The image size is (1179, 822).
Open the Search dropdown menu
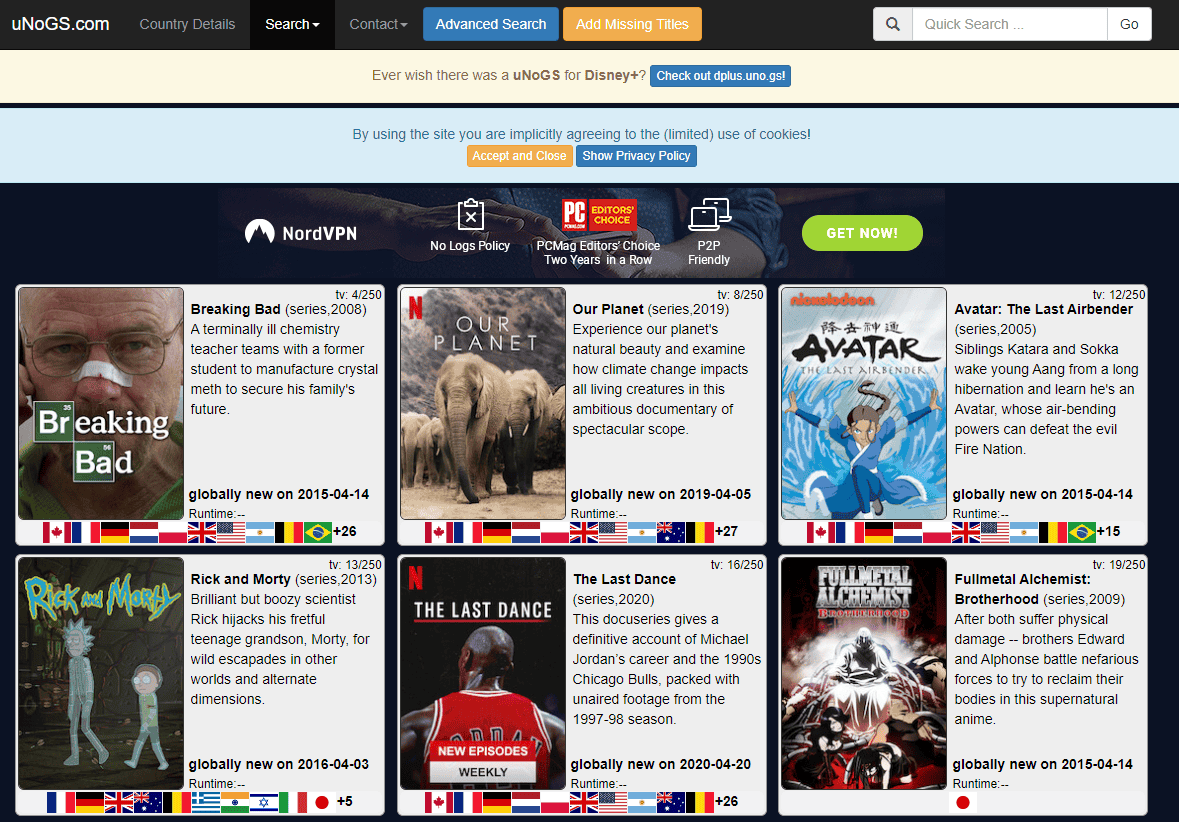coord(292,24)
